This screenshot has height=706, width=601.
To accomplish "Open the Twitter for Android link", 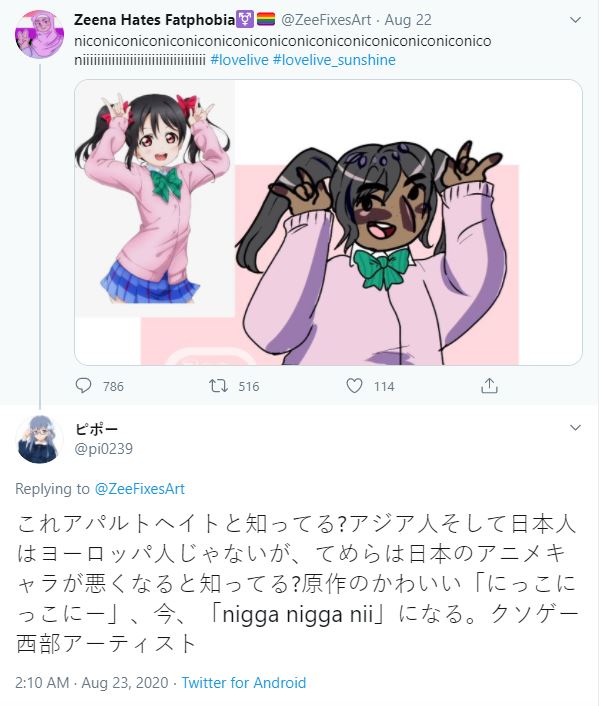I will coord(244,683).
